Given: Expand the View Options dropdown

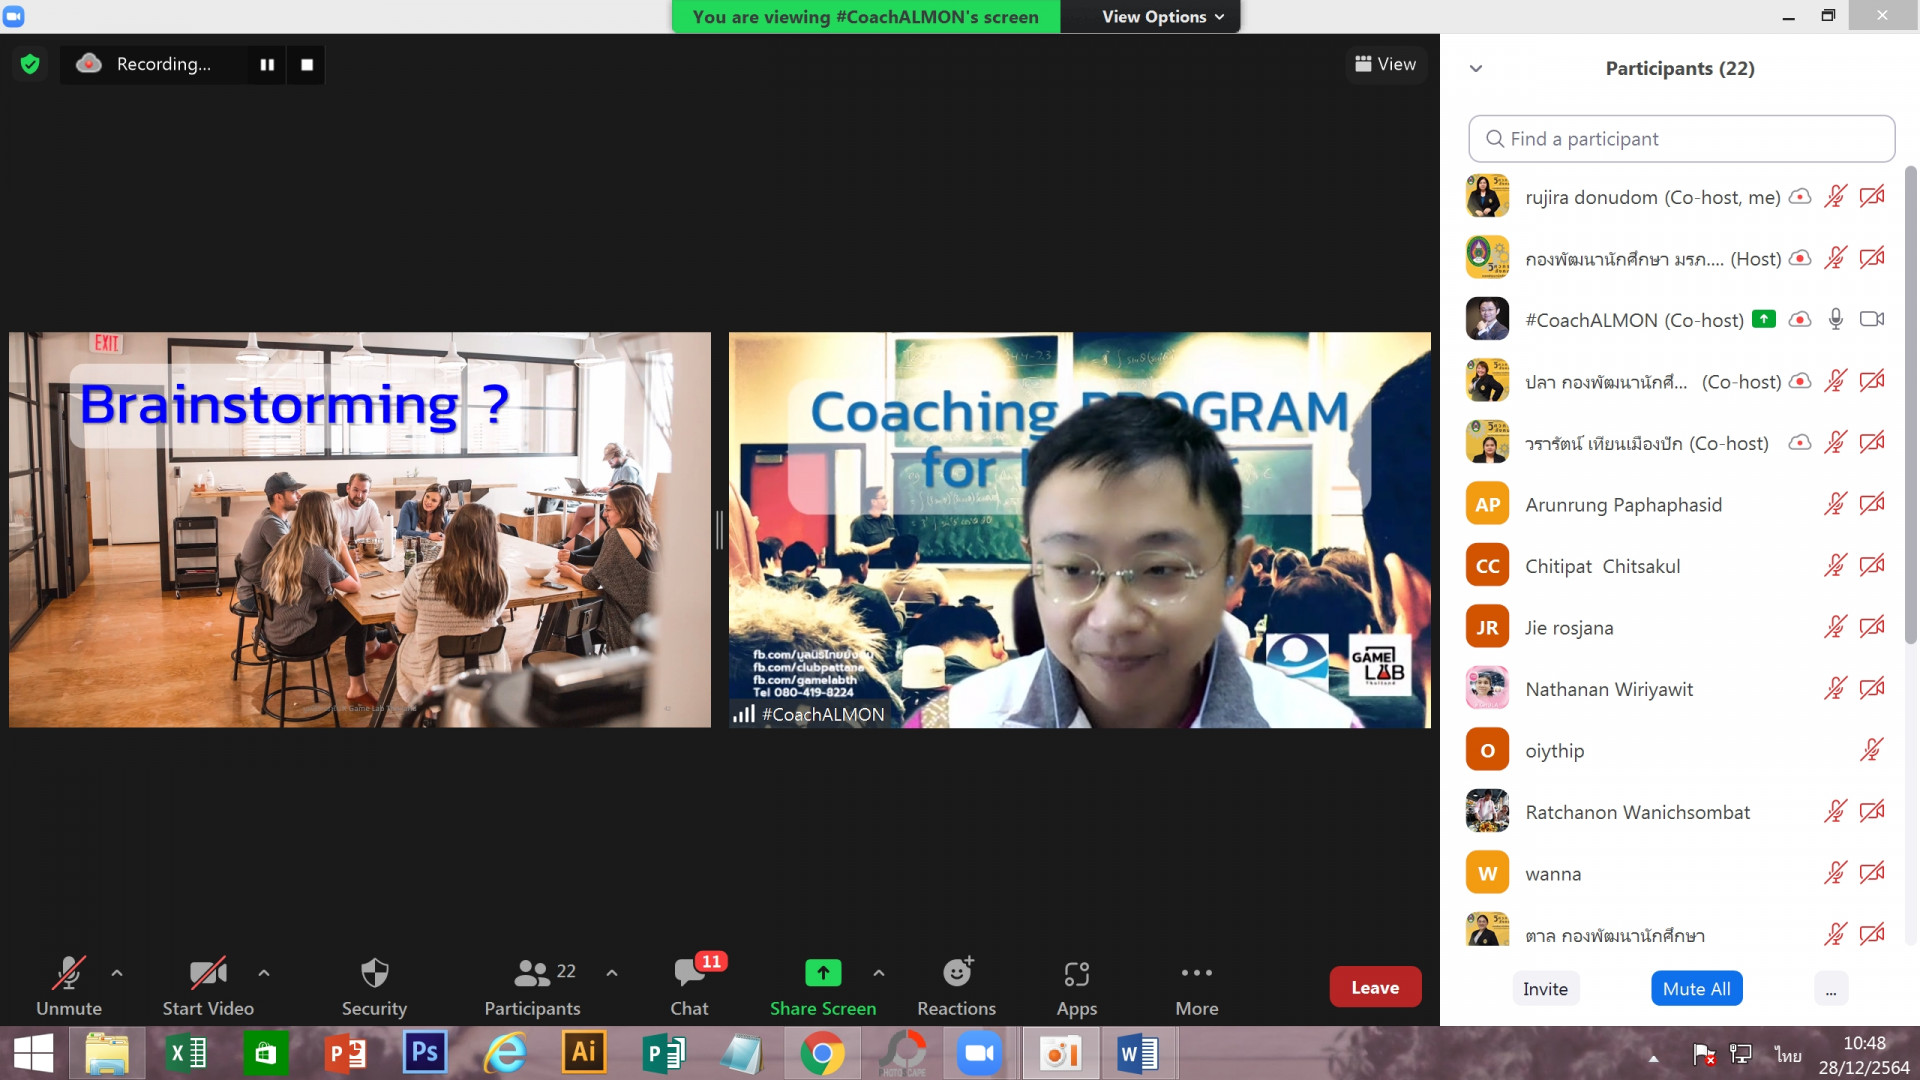Looking at the screenshot, I should [x=1162, y=17].
